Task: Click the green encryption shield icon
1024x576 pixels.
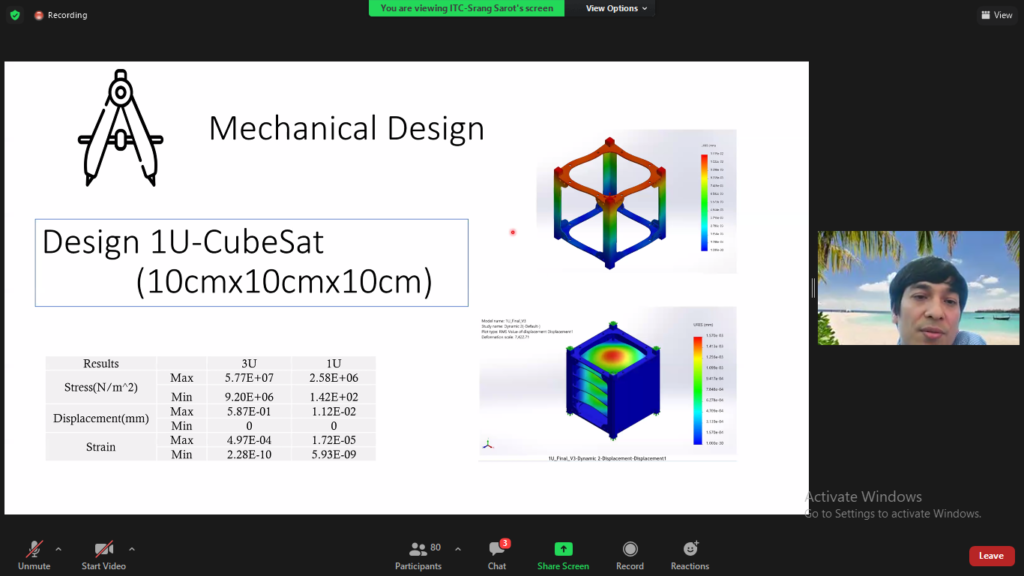Action: 14,15
